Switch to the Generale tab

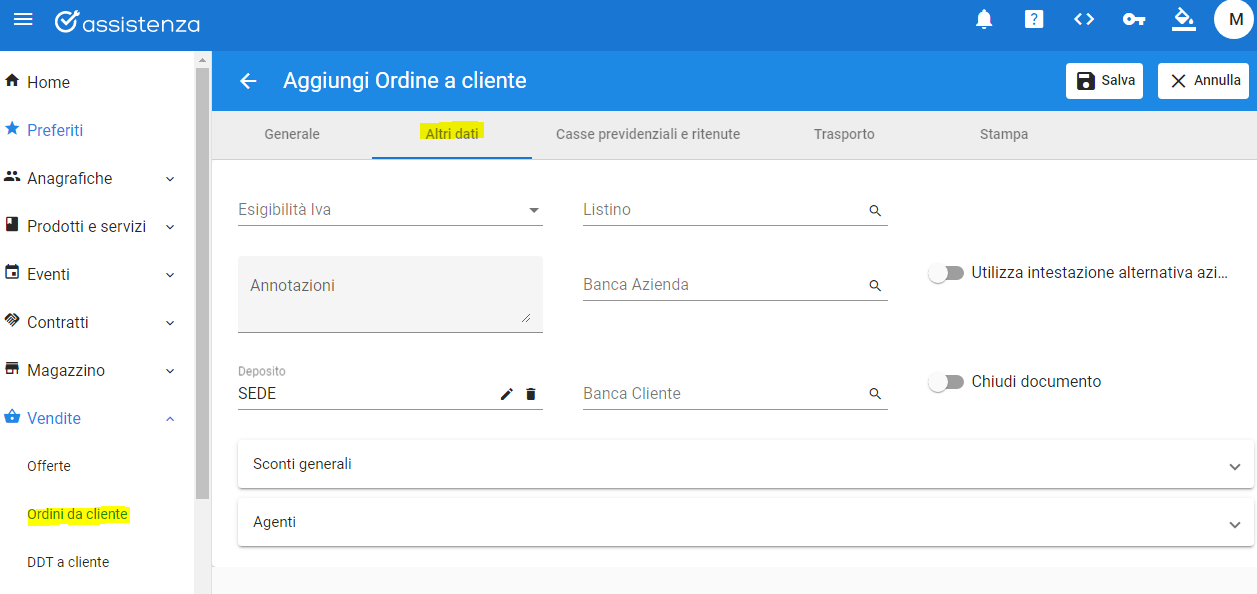pyautogui.click(x=292, y=134)
